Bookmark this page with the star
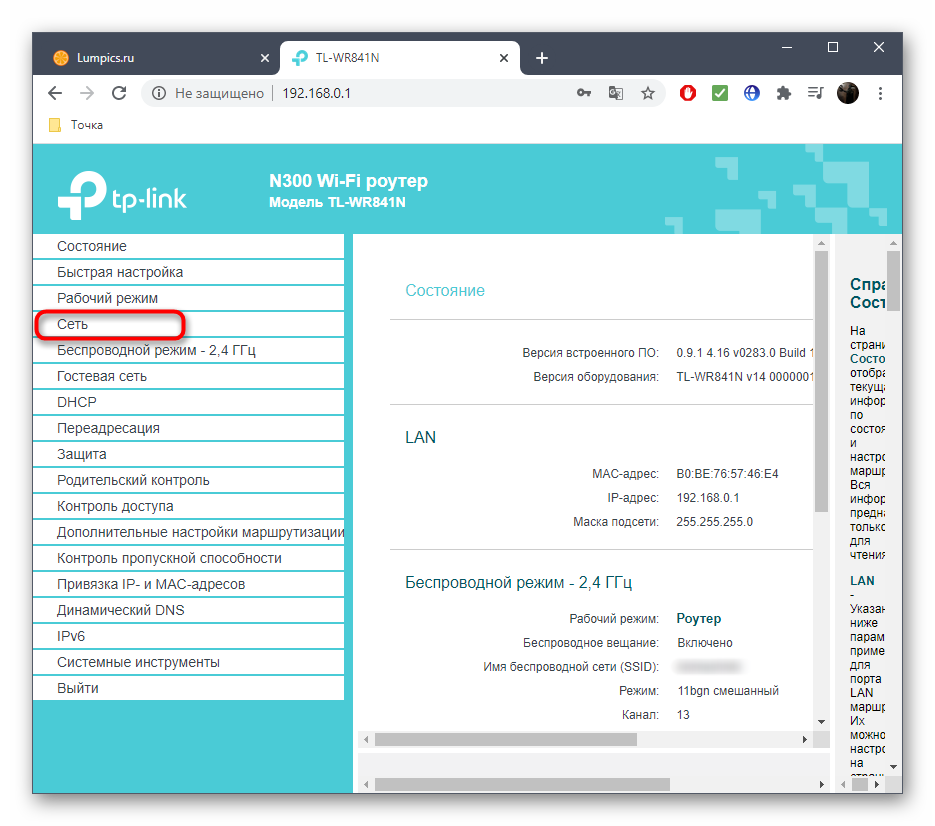The width and height of the screenshot is (935, 826). [x=648, y=93]
